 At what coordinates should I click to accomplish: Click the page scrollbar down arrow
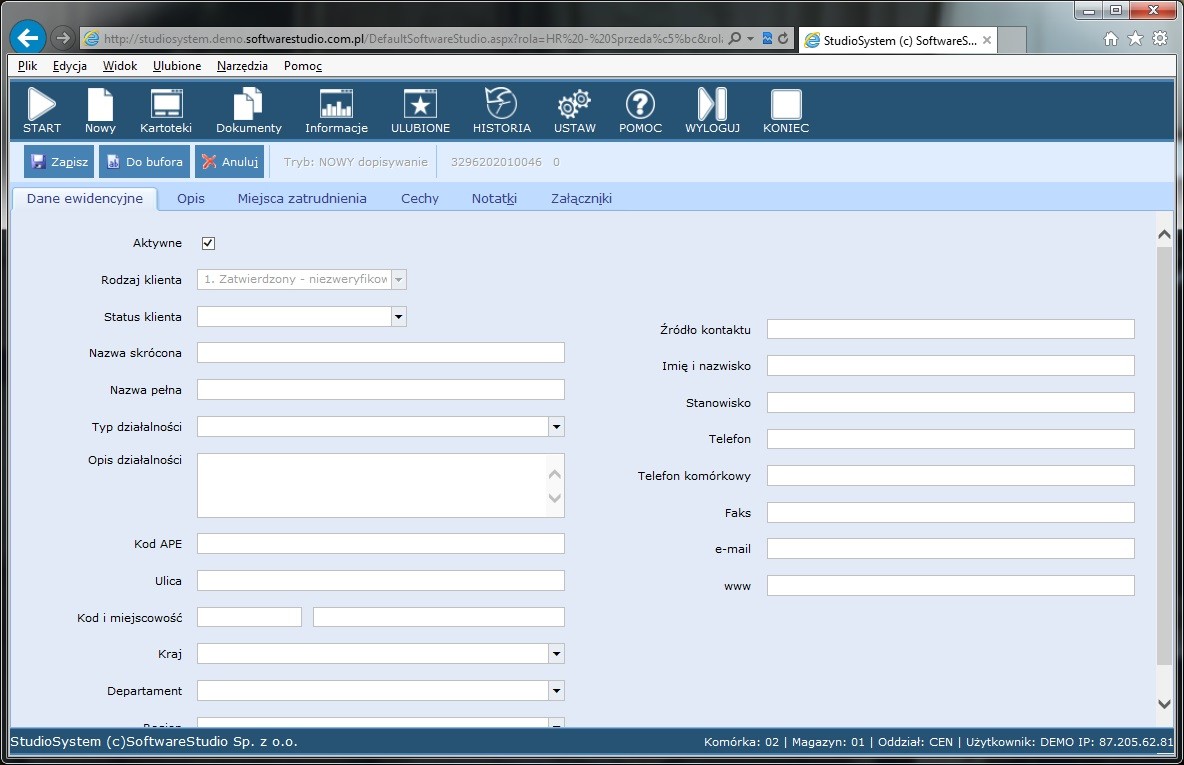pos(1164,704)
